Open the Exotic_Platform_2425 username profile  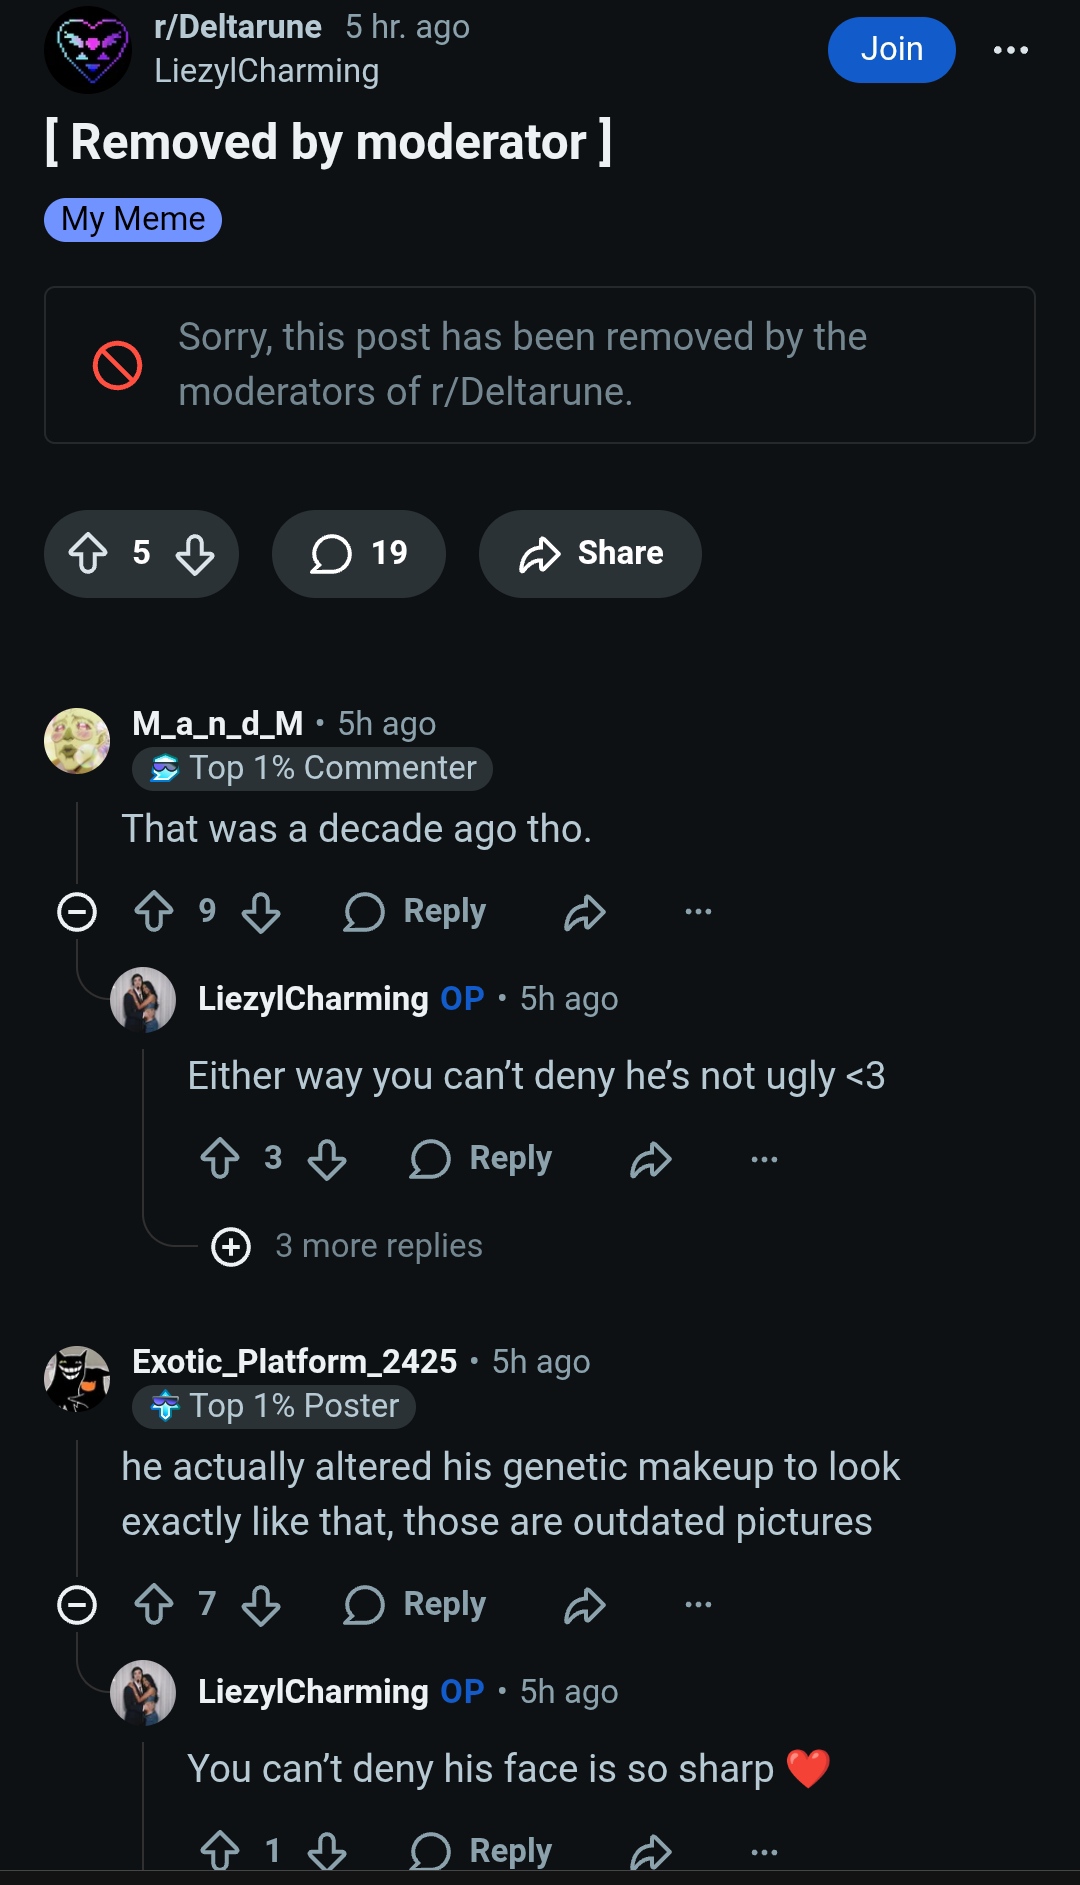point(295,1361)
